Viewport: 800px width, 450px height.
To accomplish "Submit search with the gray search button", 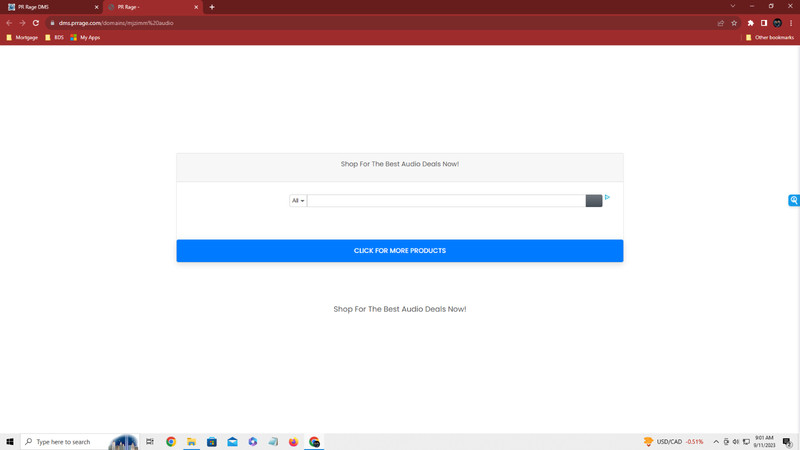I will 594,201.
